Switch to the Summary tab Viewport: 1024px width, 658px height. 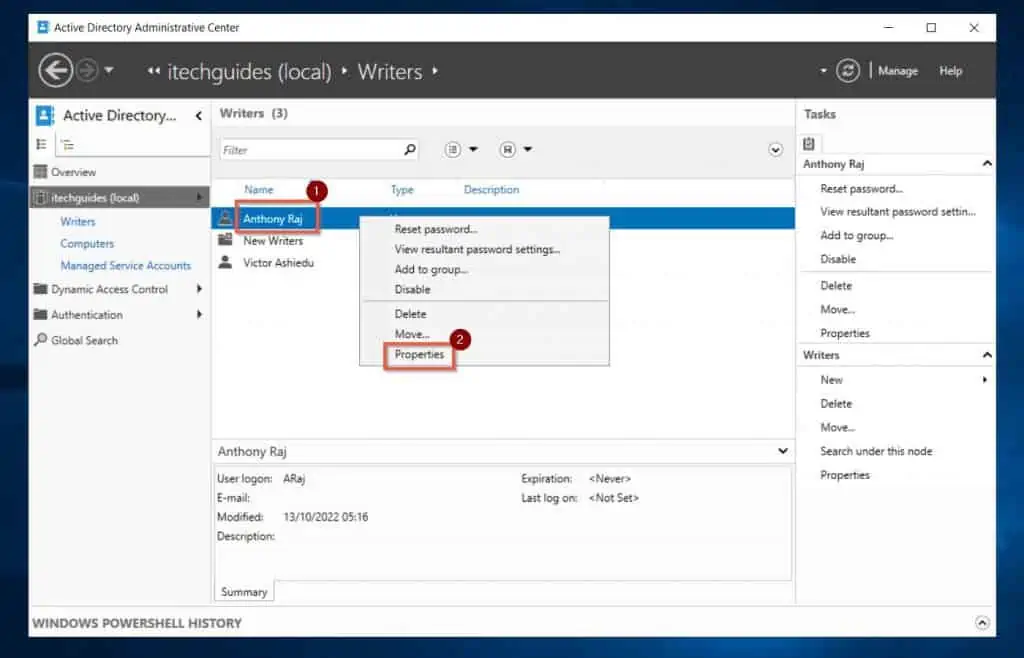244,592
